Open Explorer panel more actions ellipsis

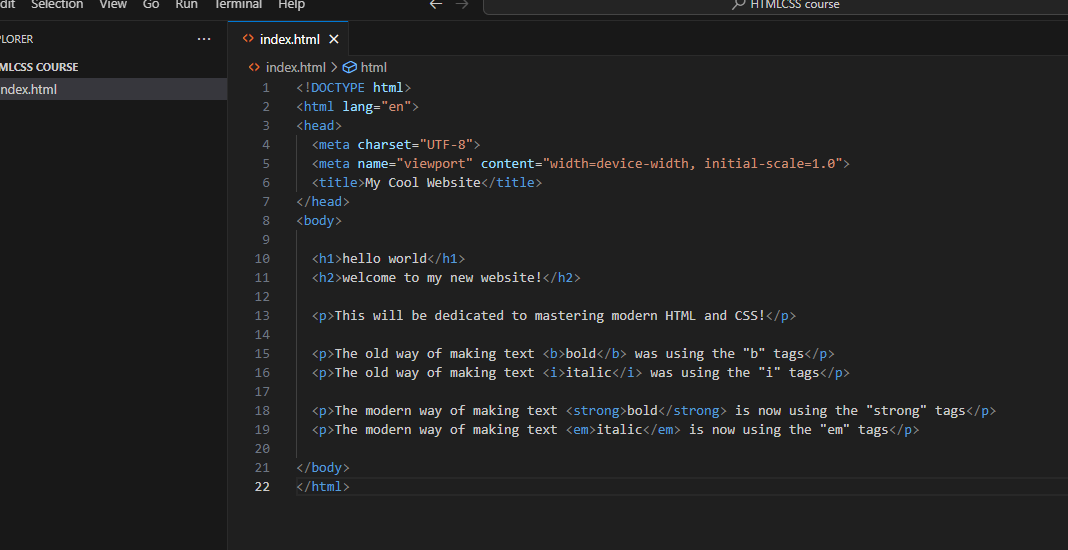[x=204, y=40]
